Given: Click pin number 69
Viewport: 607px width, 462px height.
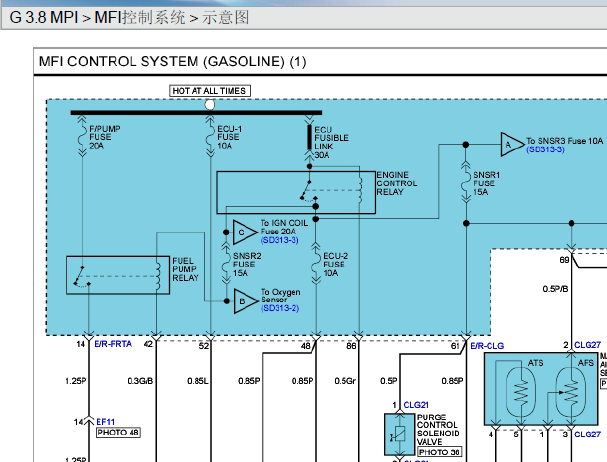Looking at the screenshot, I should point(564,260).
